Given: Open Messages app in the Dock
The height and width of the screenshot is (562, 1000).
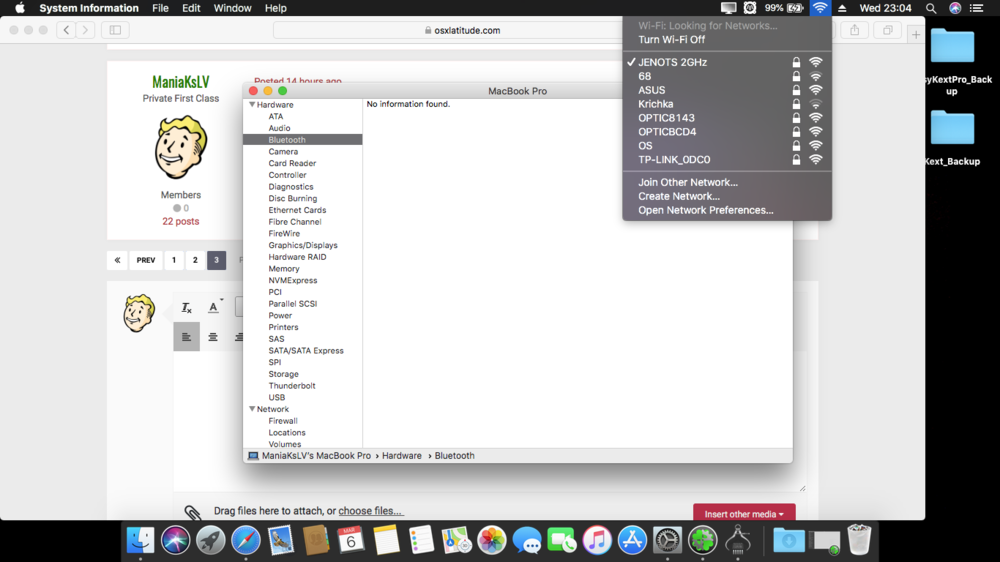Looking at the screenshot, I should 527,540.
